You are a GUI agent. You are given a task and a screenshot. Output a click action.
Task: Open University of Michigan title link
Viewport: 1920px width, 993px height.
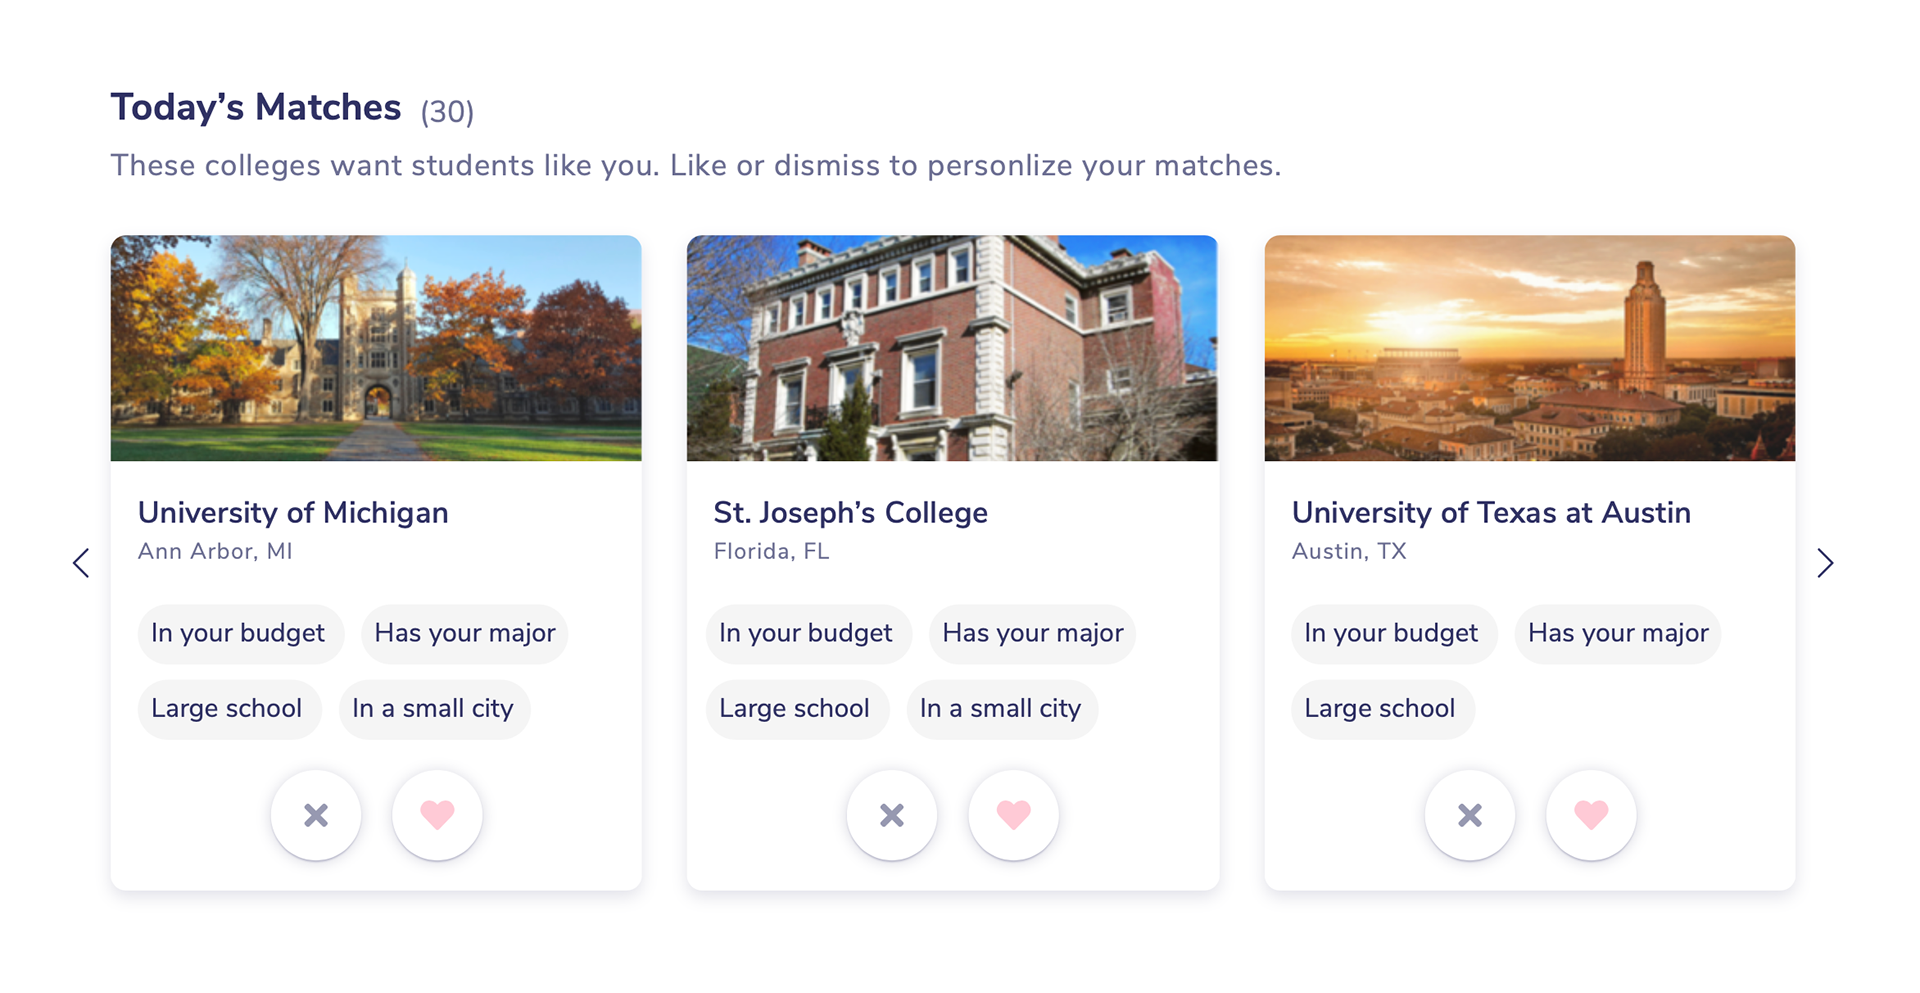(x=293, y=513)
